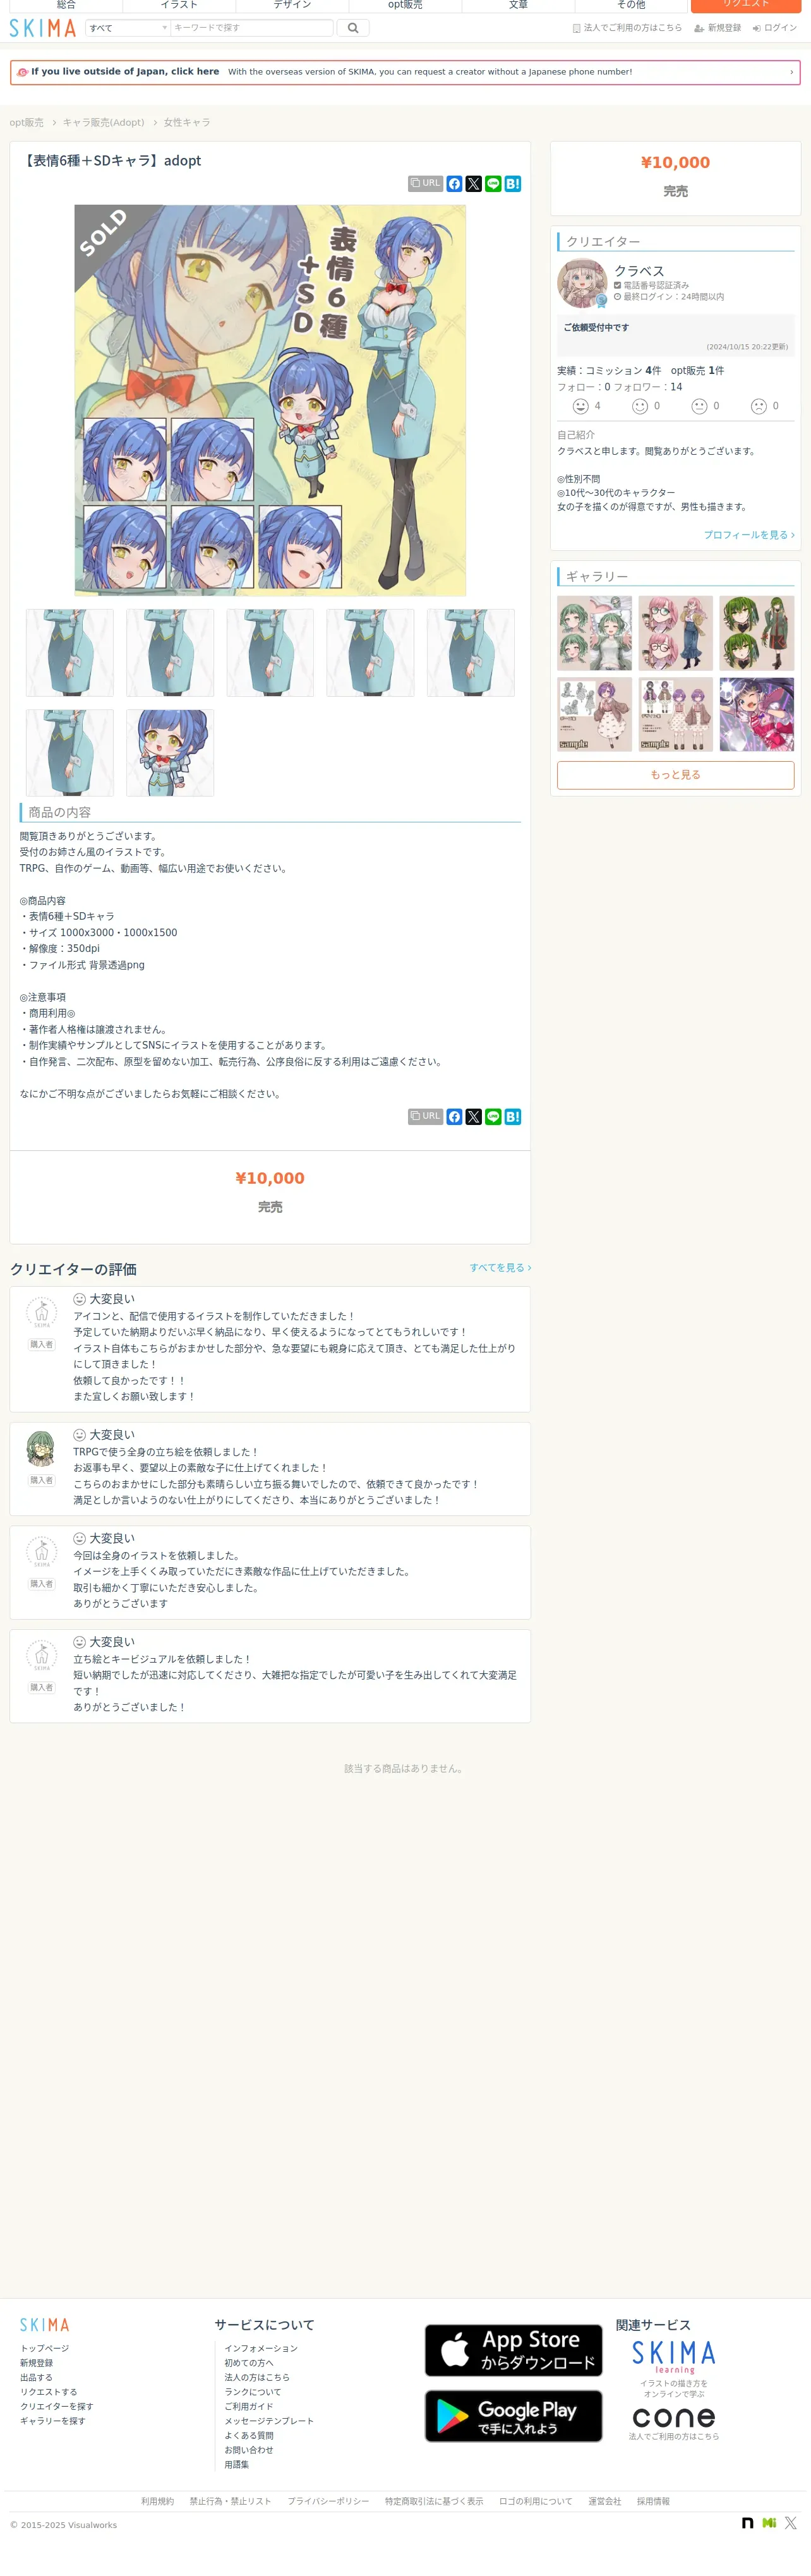
Task: Open the overseas version banner
Action: point(405,72)
